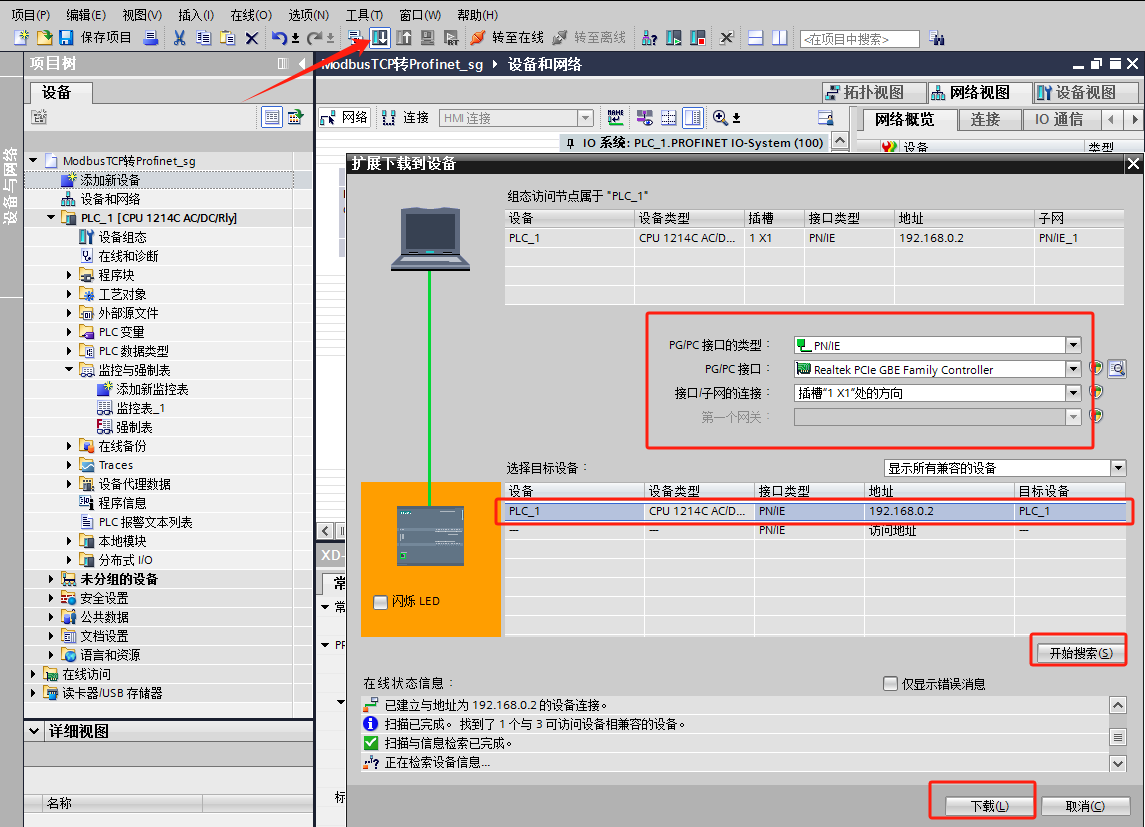Open the Edit (编辑) menu
The height and width of the screenshot is (827, 1145).
click(x=85, y=15)
